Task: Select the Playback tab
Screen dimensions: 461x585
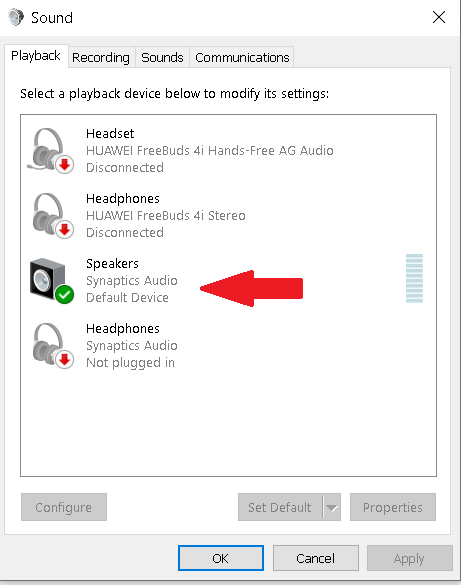Action: (x=36, y=56)
